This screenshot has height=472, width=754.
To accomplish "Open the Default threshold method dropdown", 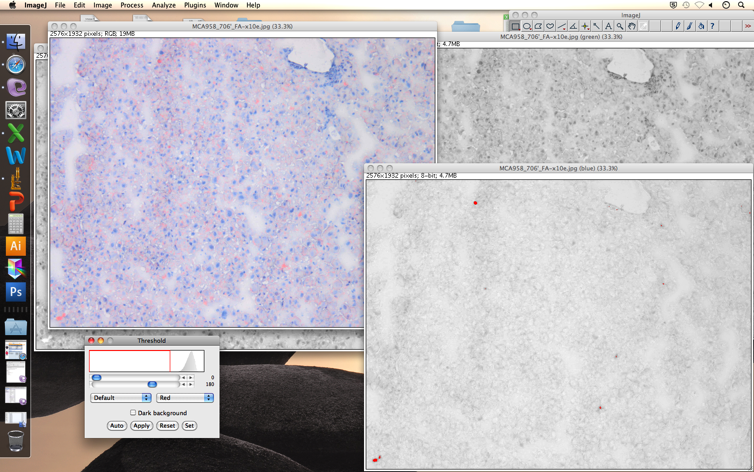I will pos(120,398).
